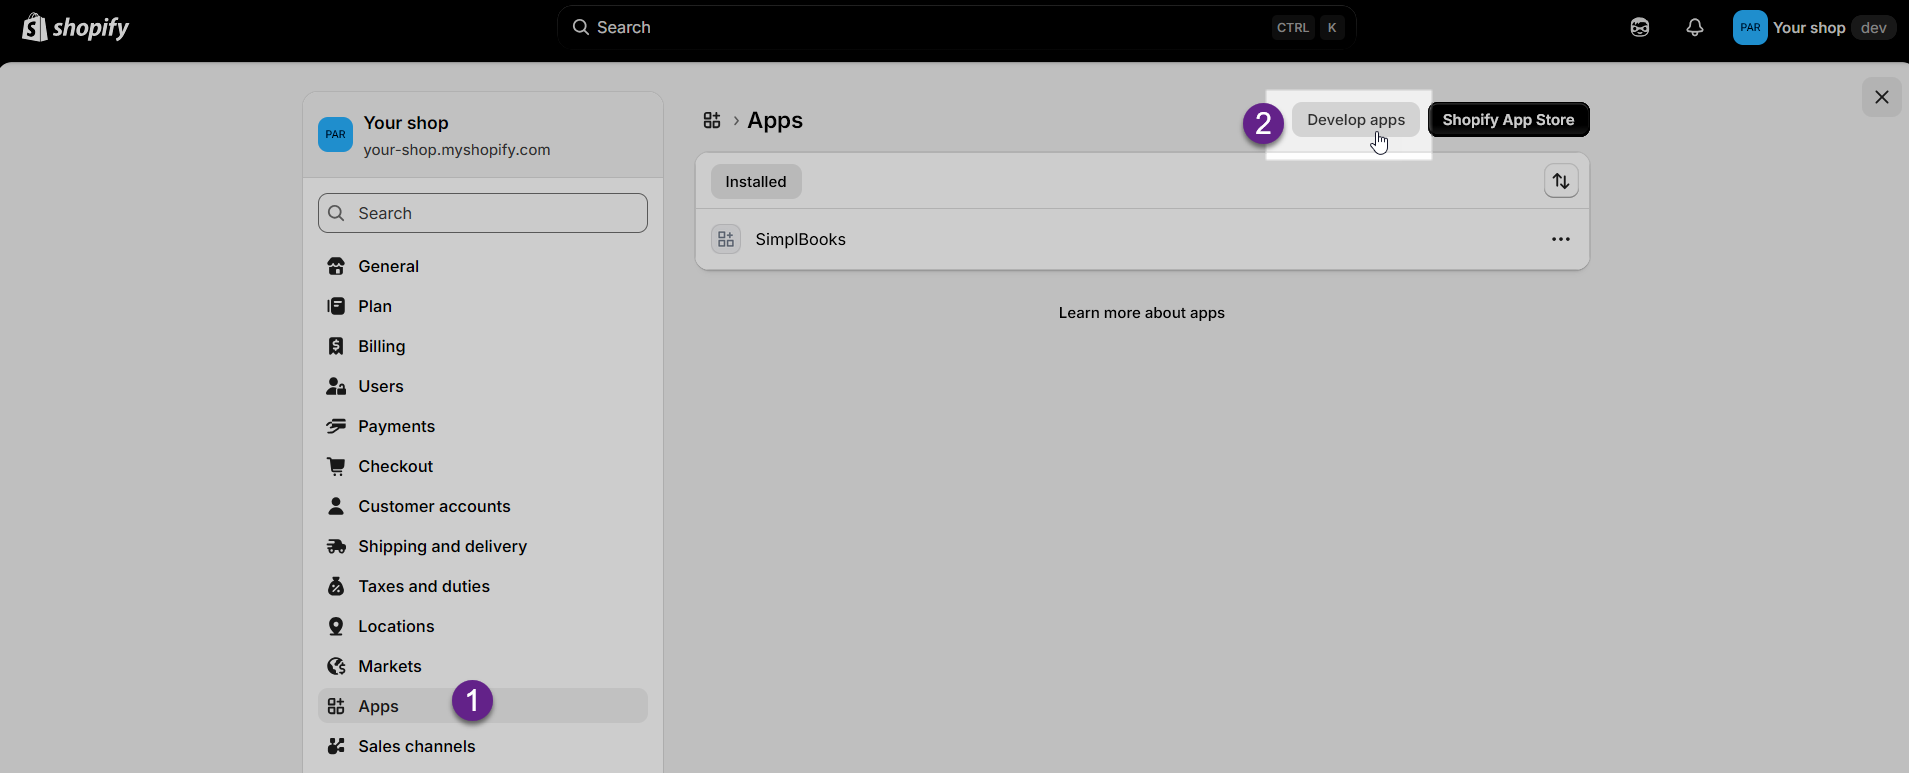The image size is (1909, 773).
Task: Click the Shopify logo in header
Action: point(76,28)
